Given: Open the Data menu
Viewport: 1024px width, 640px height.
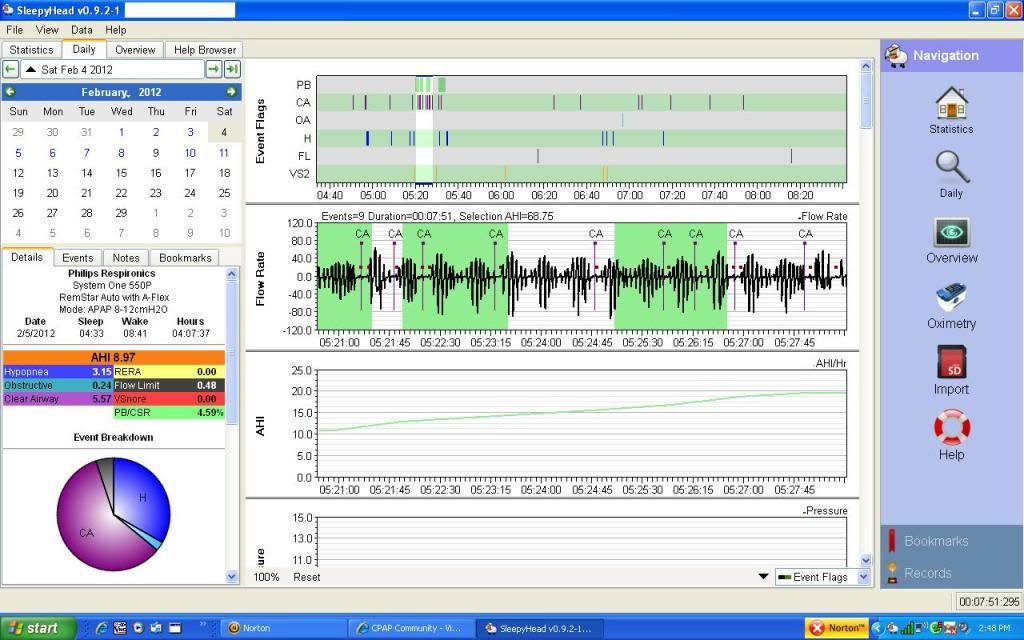Looking at the screenshot, I should click(82, 30).
